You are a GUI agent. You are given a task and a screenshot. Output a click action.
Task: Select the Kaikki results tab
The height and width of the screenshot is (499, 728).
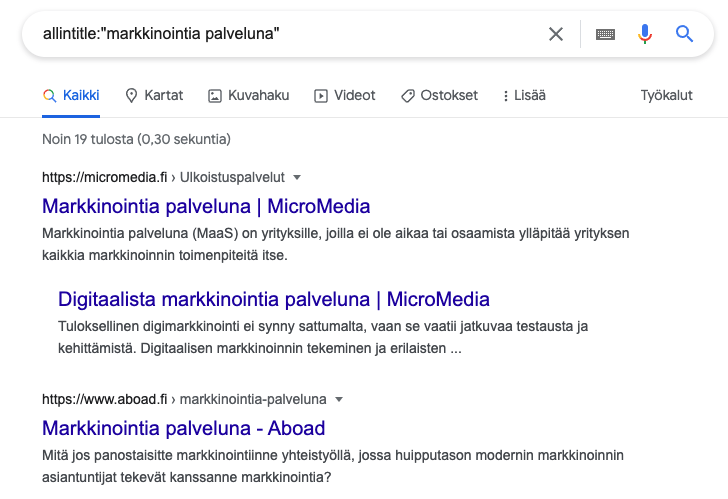point(71,96)
